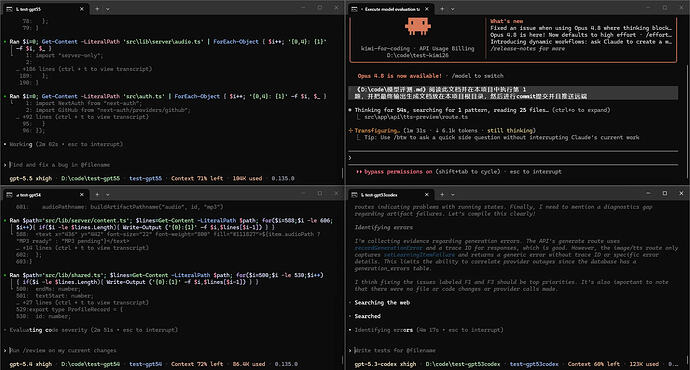Minimize the test-gpt54 window
The width and height of the screenshot is (690, 370).
[x=303, y=193]
